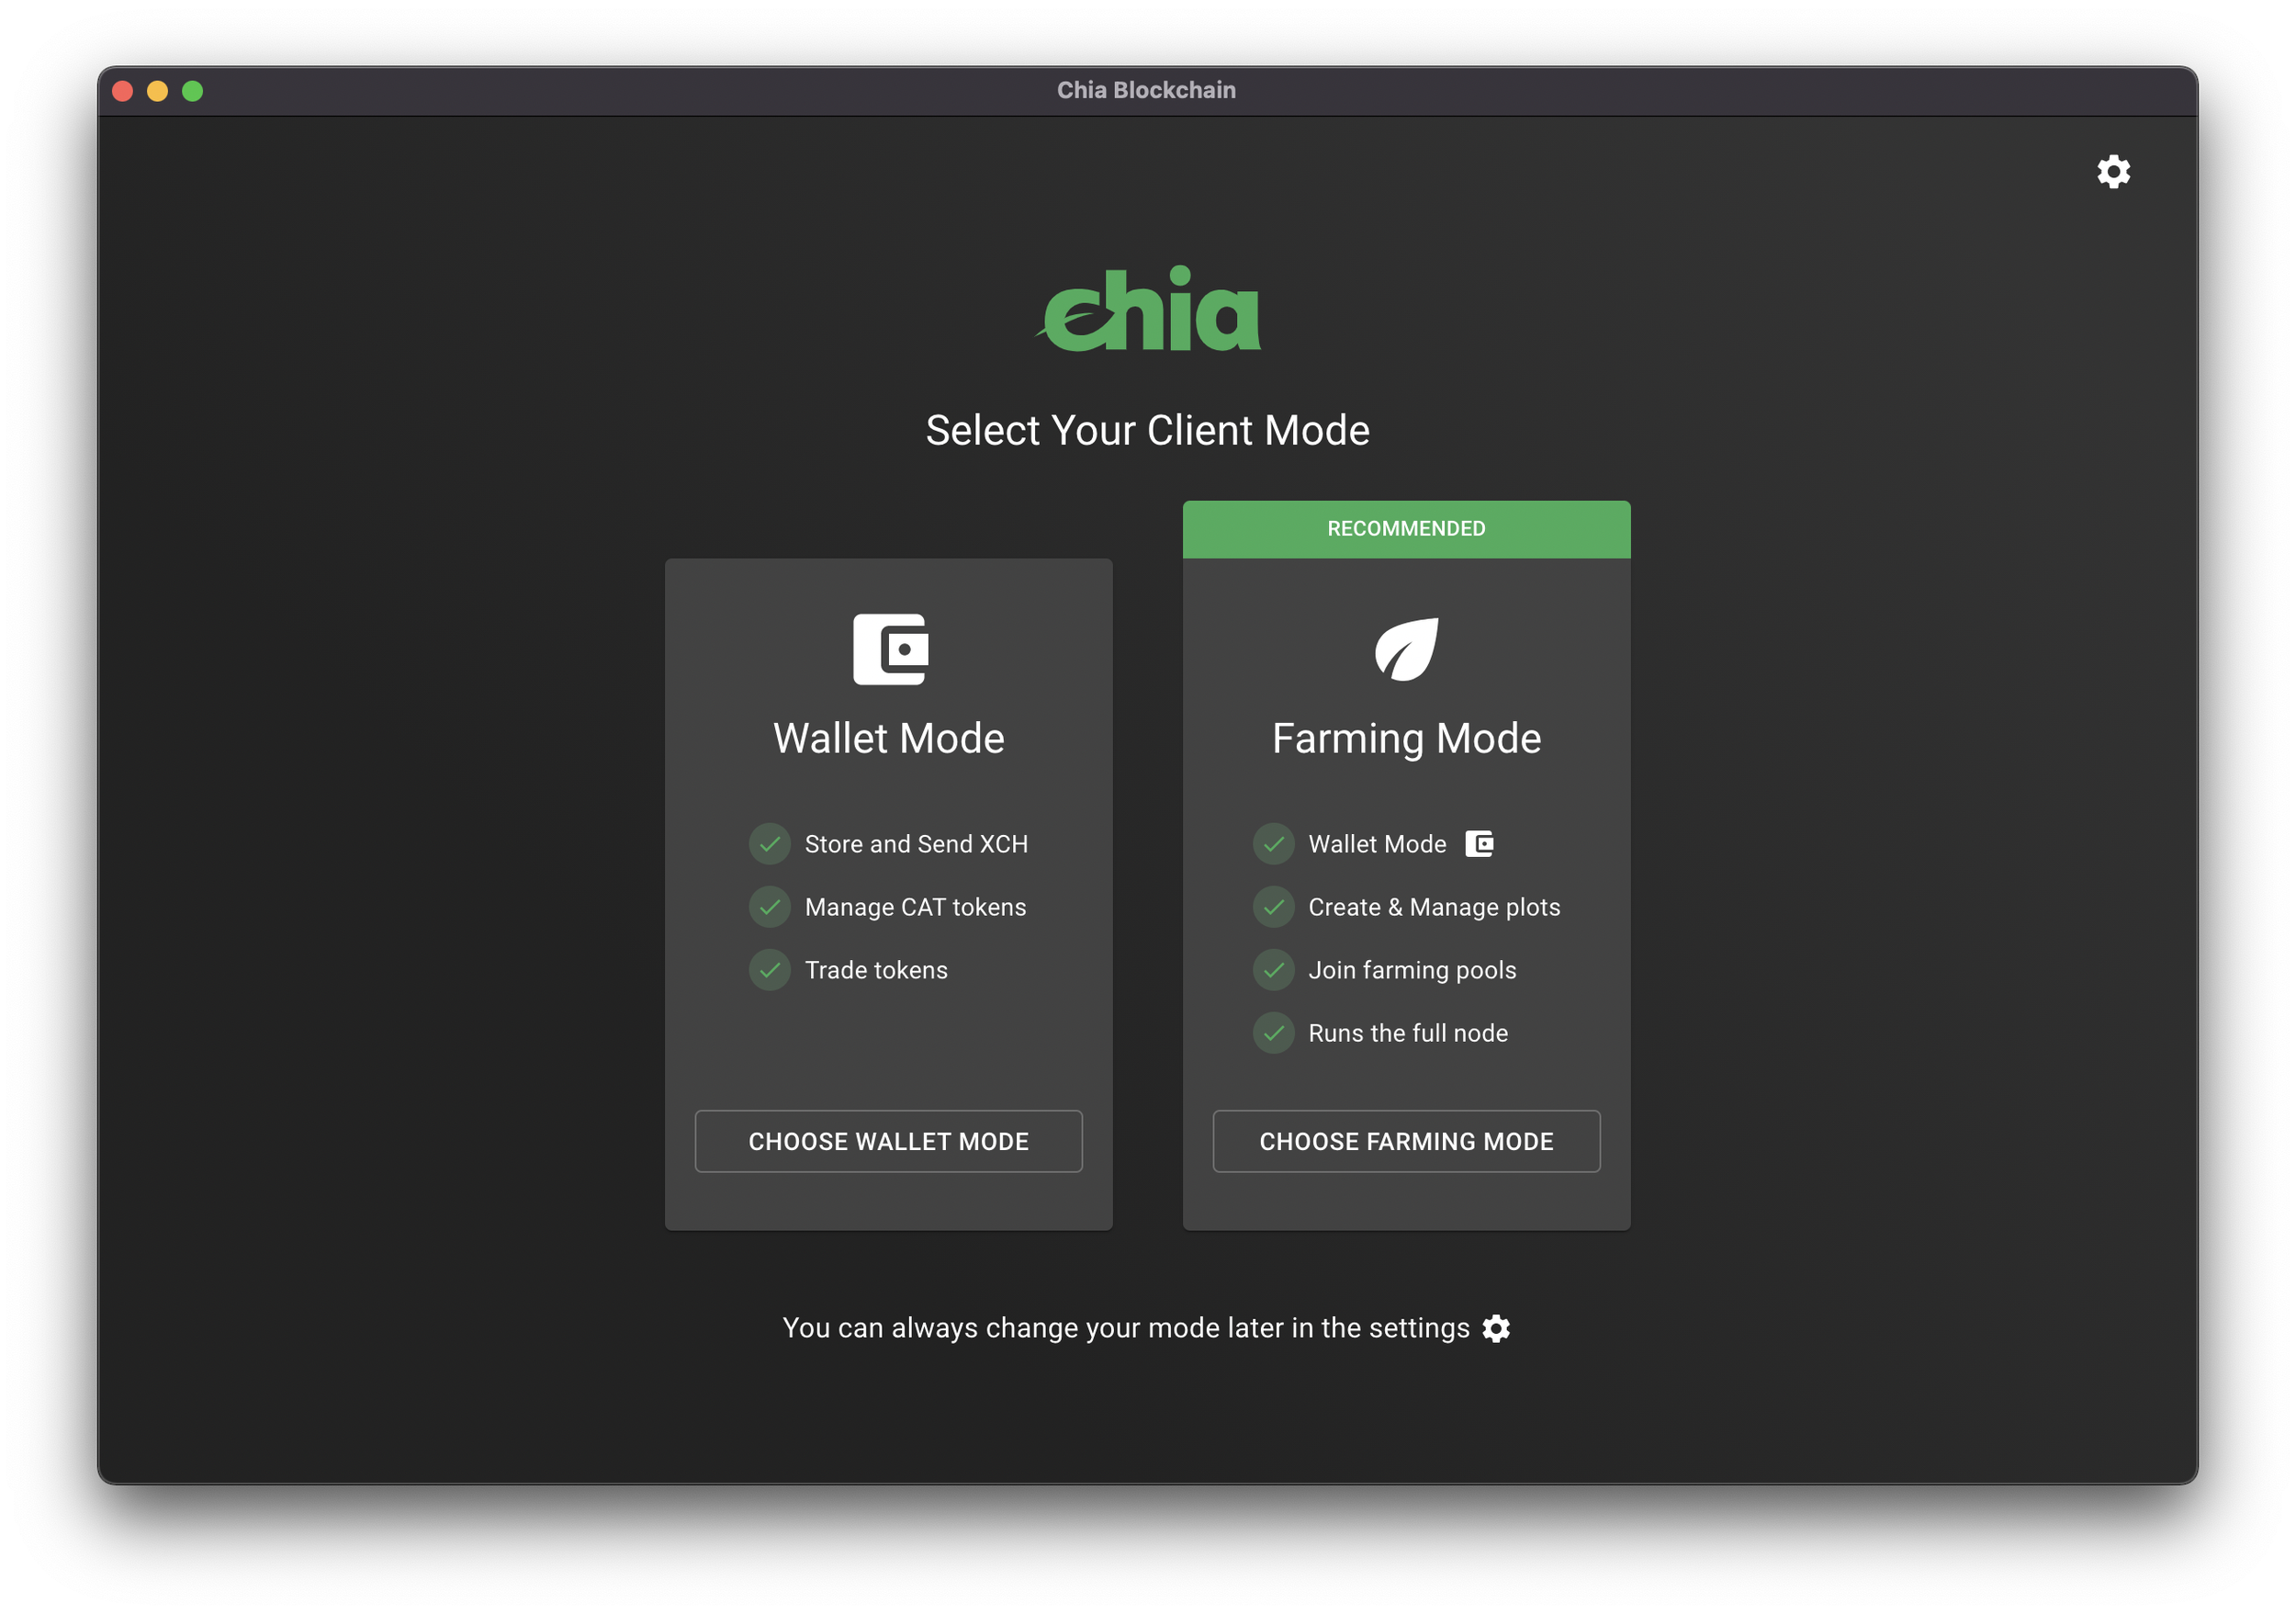Screen dimensions: 2296x1614
Task: Click the green fullscreen window button
Action: [x=193, y=91]
